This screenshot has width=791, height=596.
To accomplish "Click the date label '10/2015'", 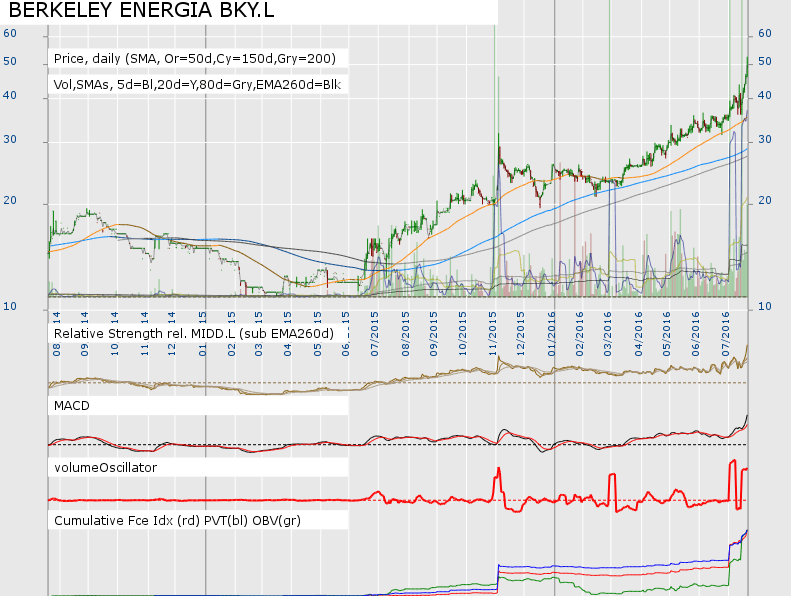I will click(x=463, y=334).
